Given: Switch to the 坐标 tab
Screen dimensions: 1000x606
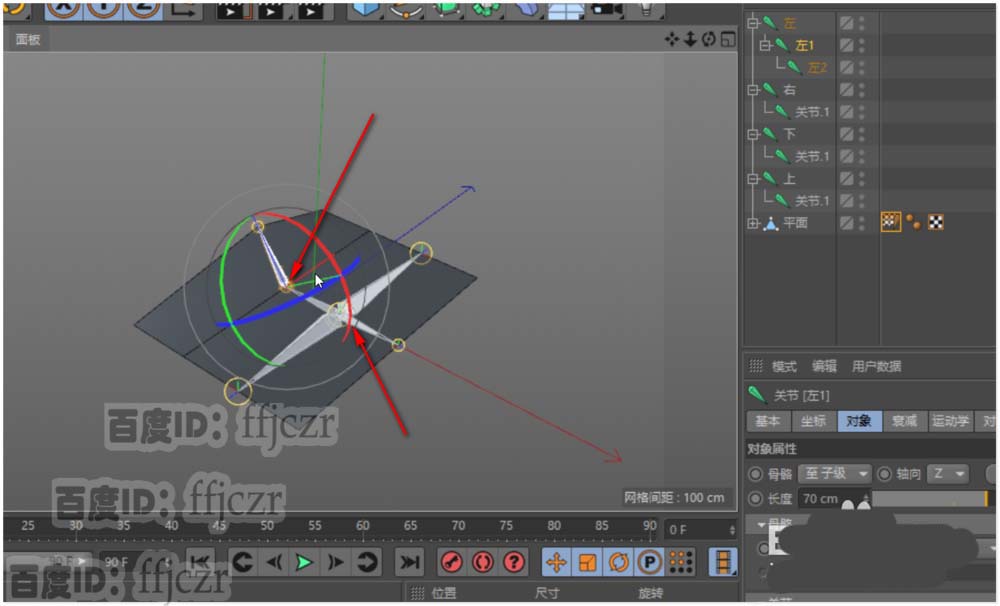Looking at the screenshot, I should pyautogui.click(x=814, y=421).
